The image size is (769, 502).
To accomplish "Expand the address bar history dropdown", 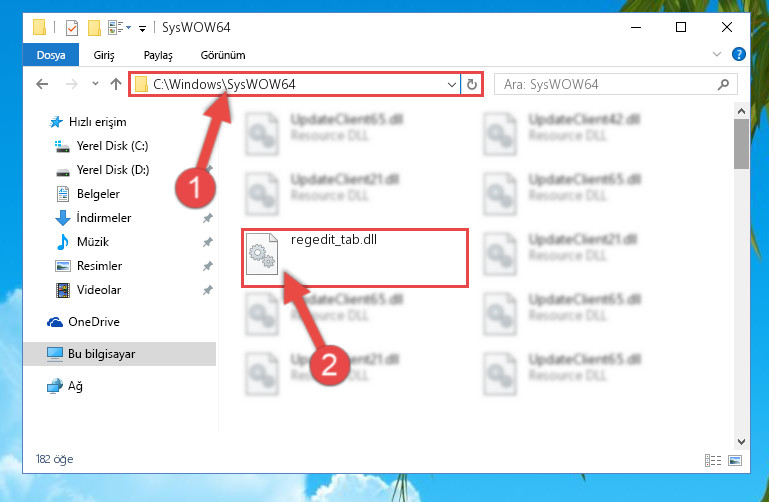I will (452, 85).
